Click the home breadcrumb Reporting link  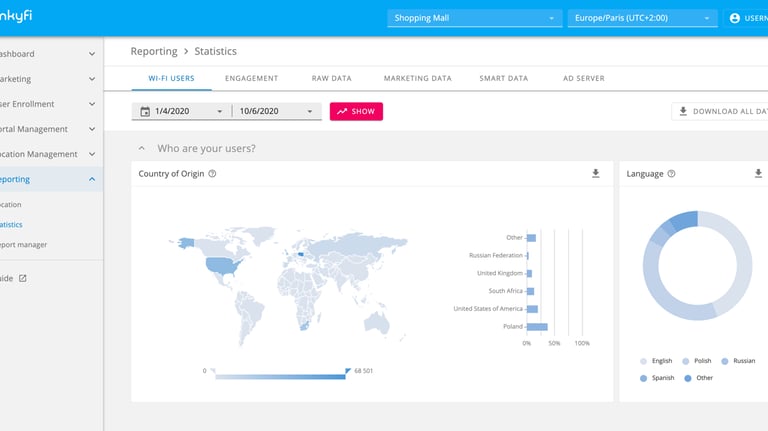click(153, 51)
